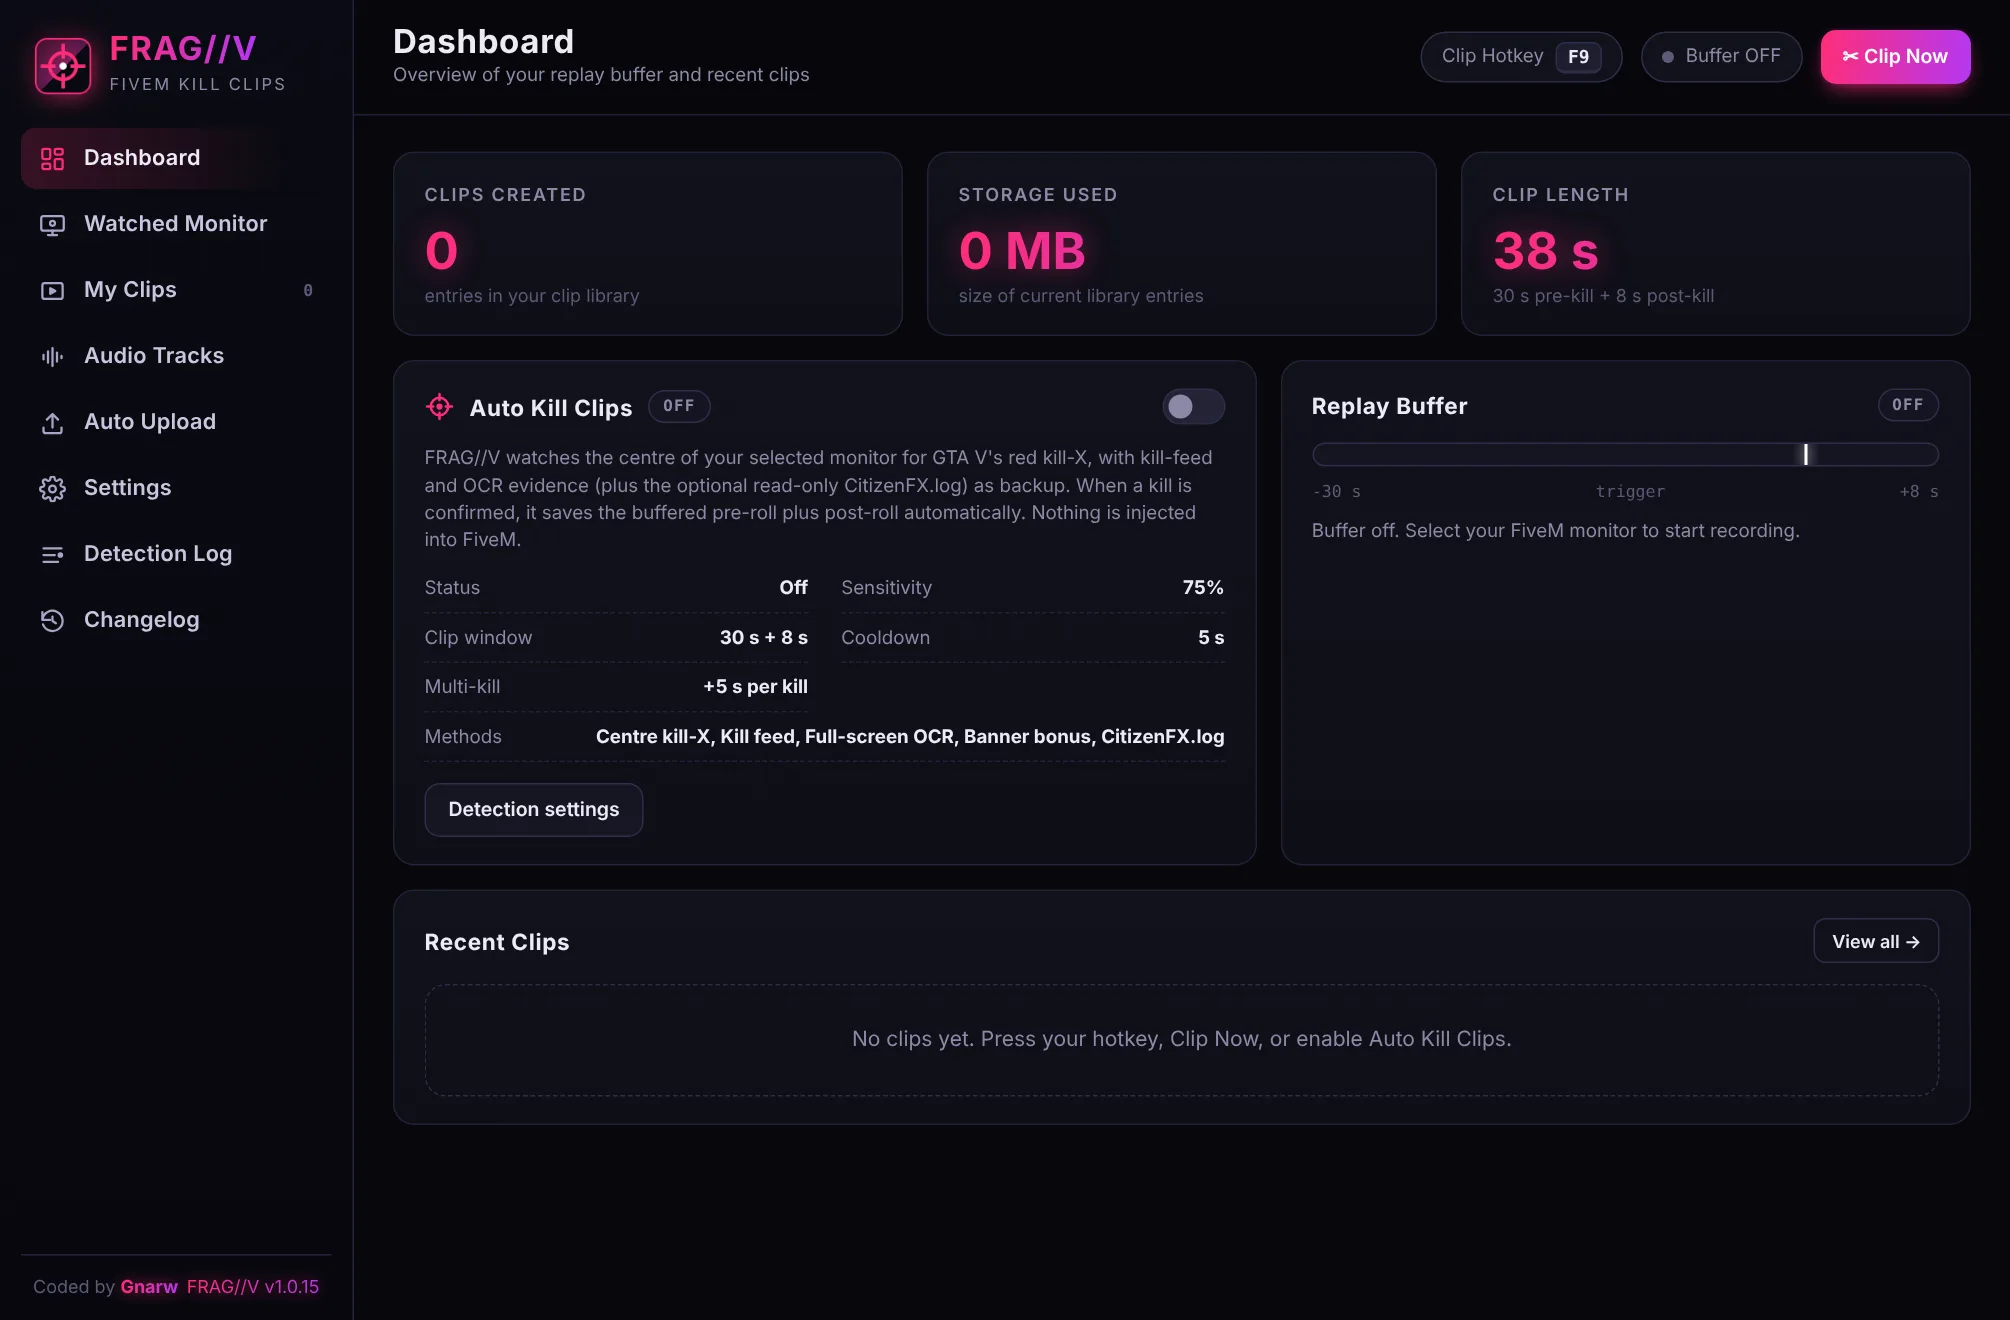Select Auto Upload in the sidebar
Viewport: 2010px width, 1320px height.
click(x=176, y=422)
